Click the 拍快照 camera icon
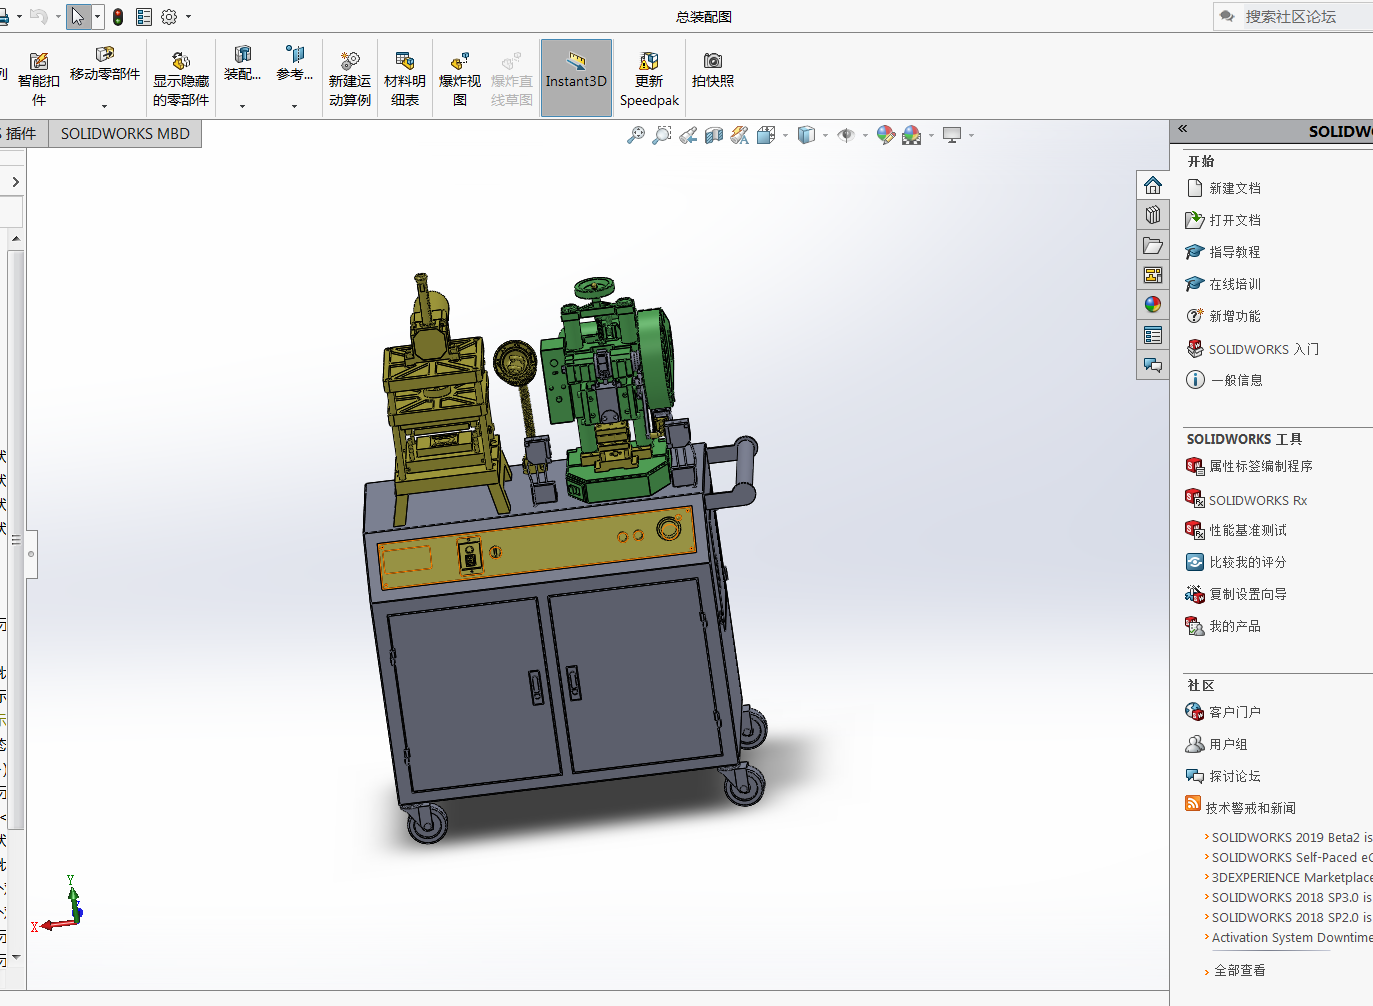The image size is (1373, 1006). coord(712,70)
